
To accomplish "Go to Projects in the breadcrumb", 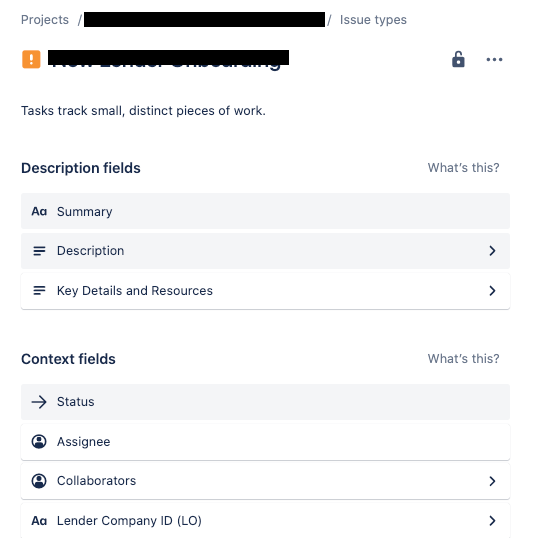I will pyautogui.click(x=45, y=20).
